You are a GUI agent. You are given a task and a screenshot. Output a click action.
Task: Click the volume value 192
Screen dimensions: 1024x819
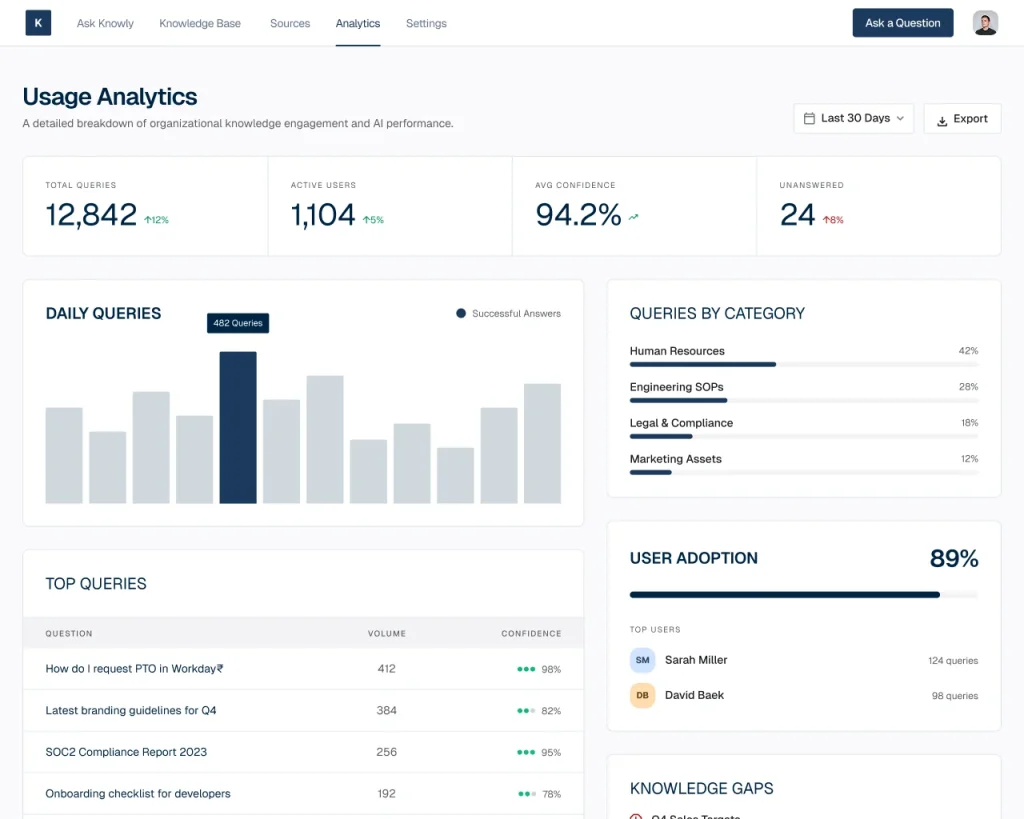387,794
